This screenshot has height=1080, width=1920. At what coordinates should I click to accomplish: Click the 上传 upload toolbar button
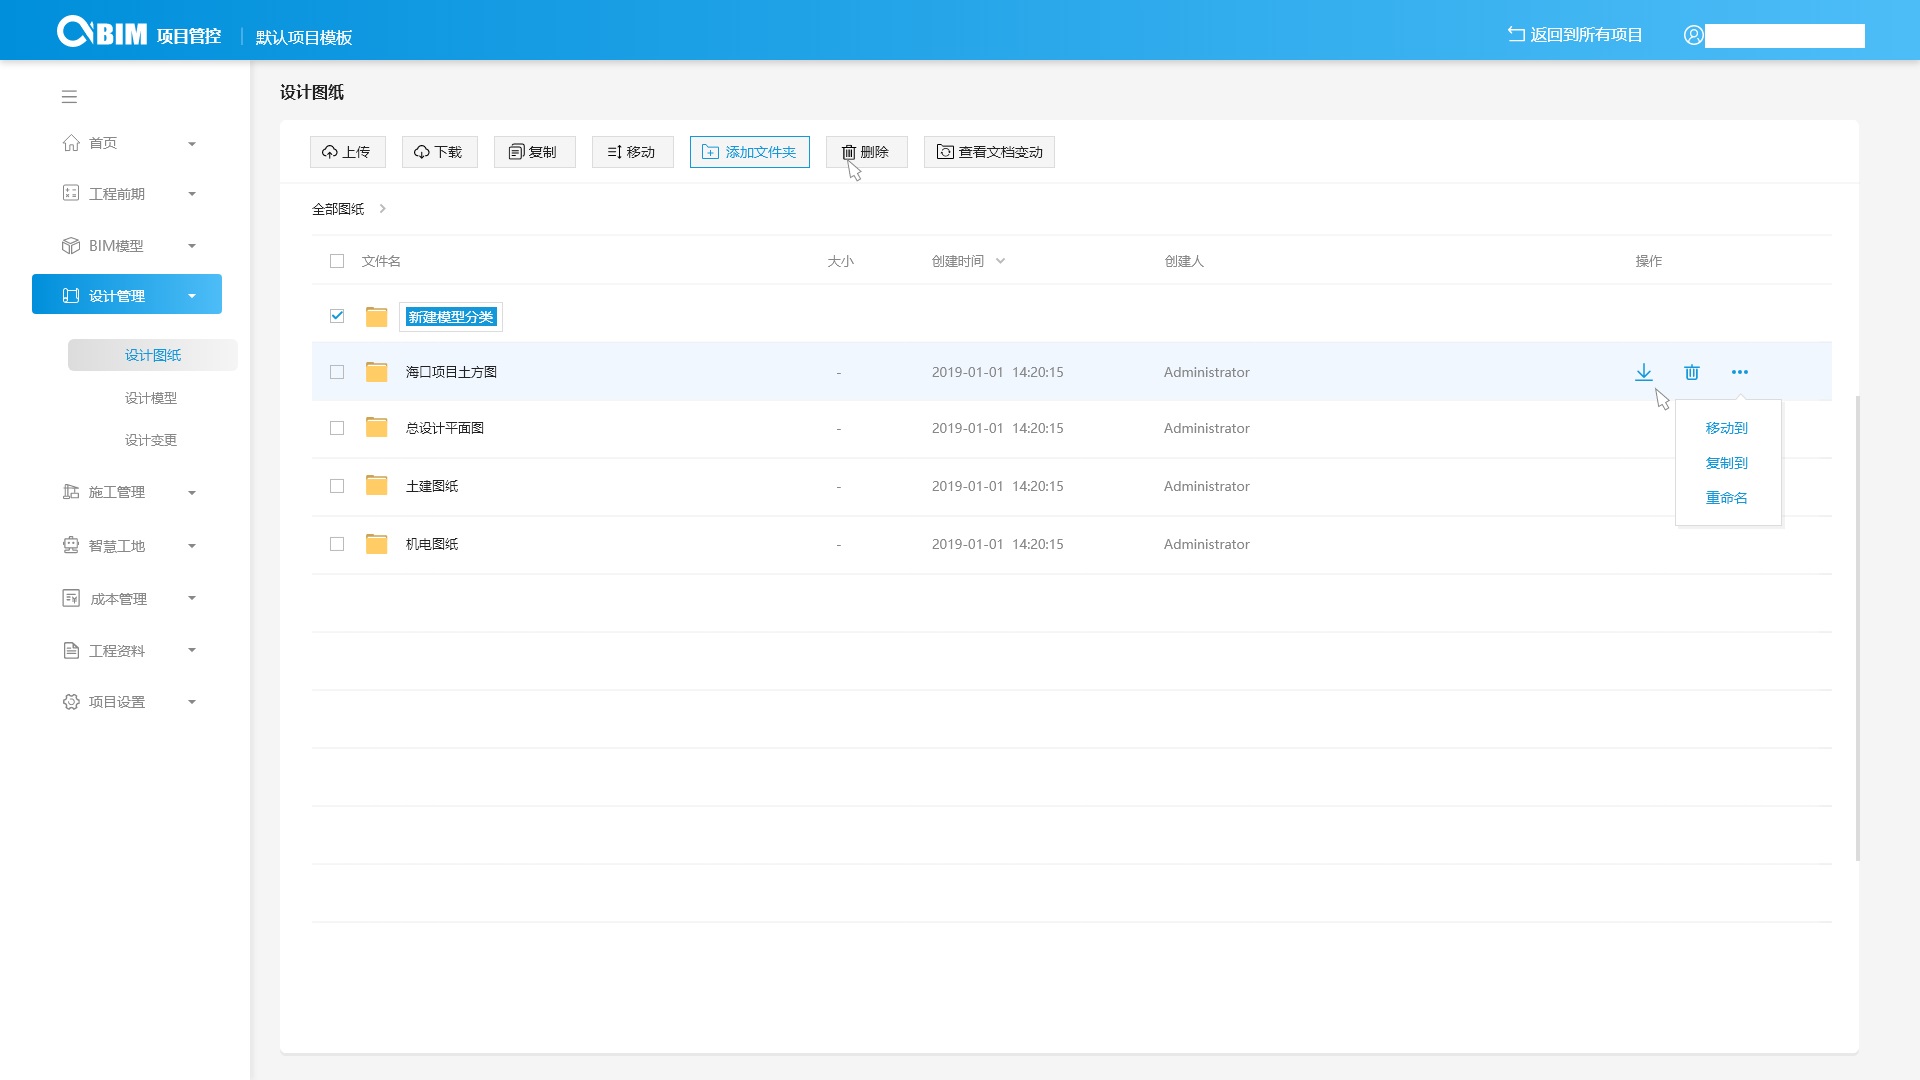pos(347,152)
